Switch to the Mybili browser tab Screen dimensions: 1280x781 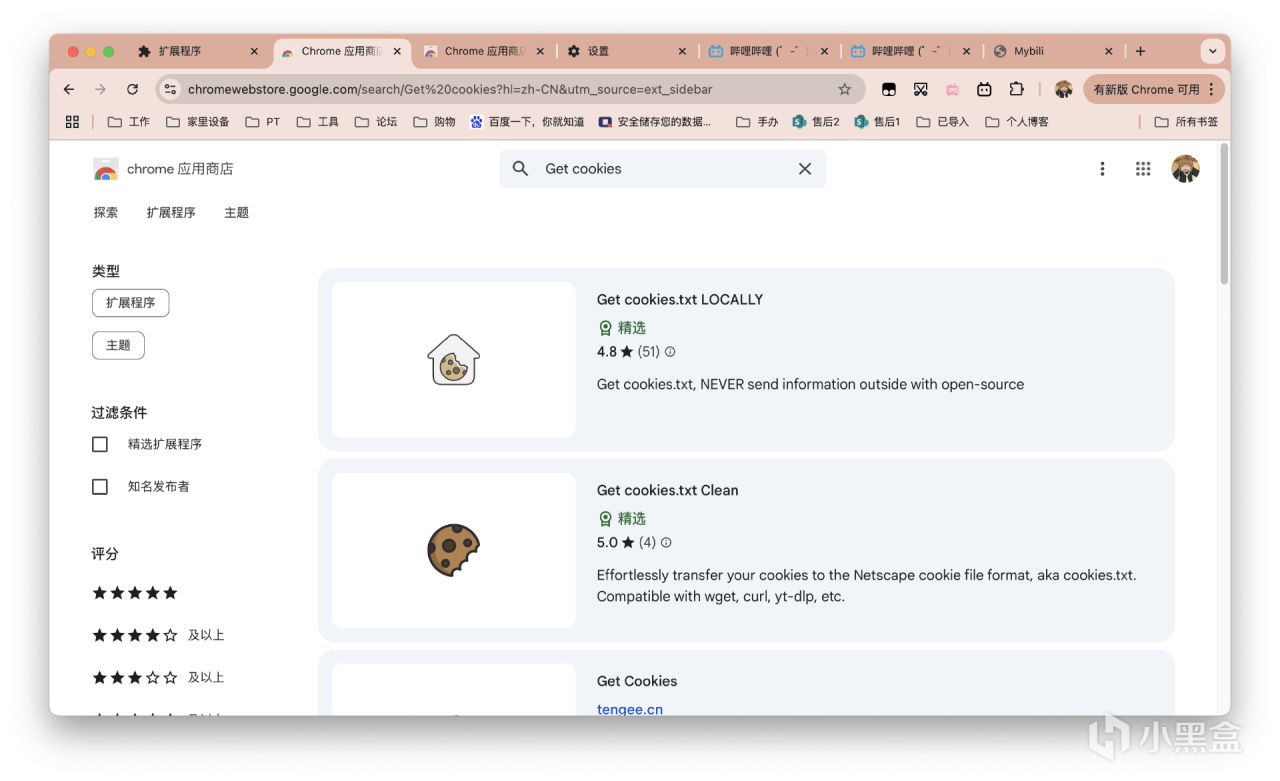(1053, 51)
